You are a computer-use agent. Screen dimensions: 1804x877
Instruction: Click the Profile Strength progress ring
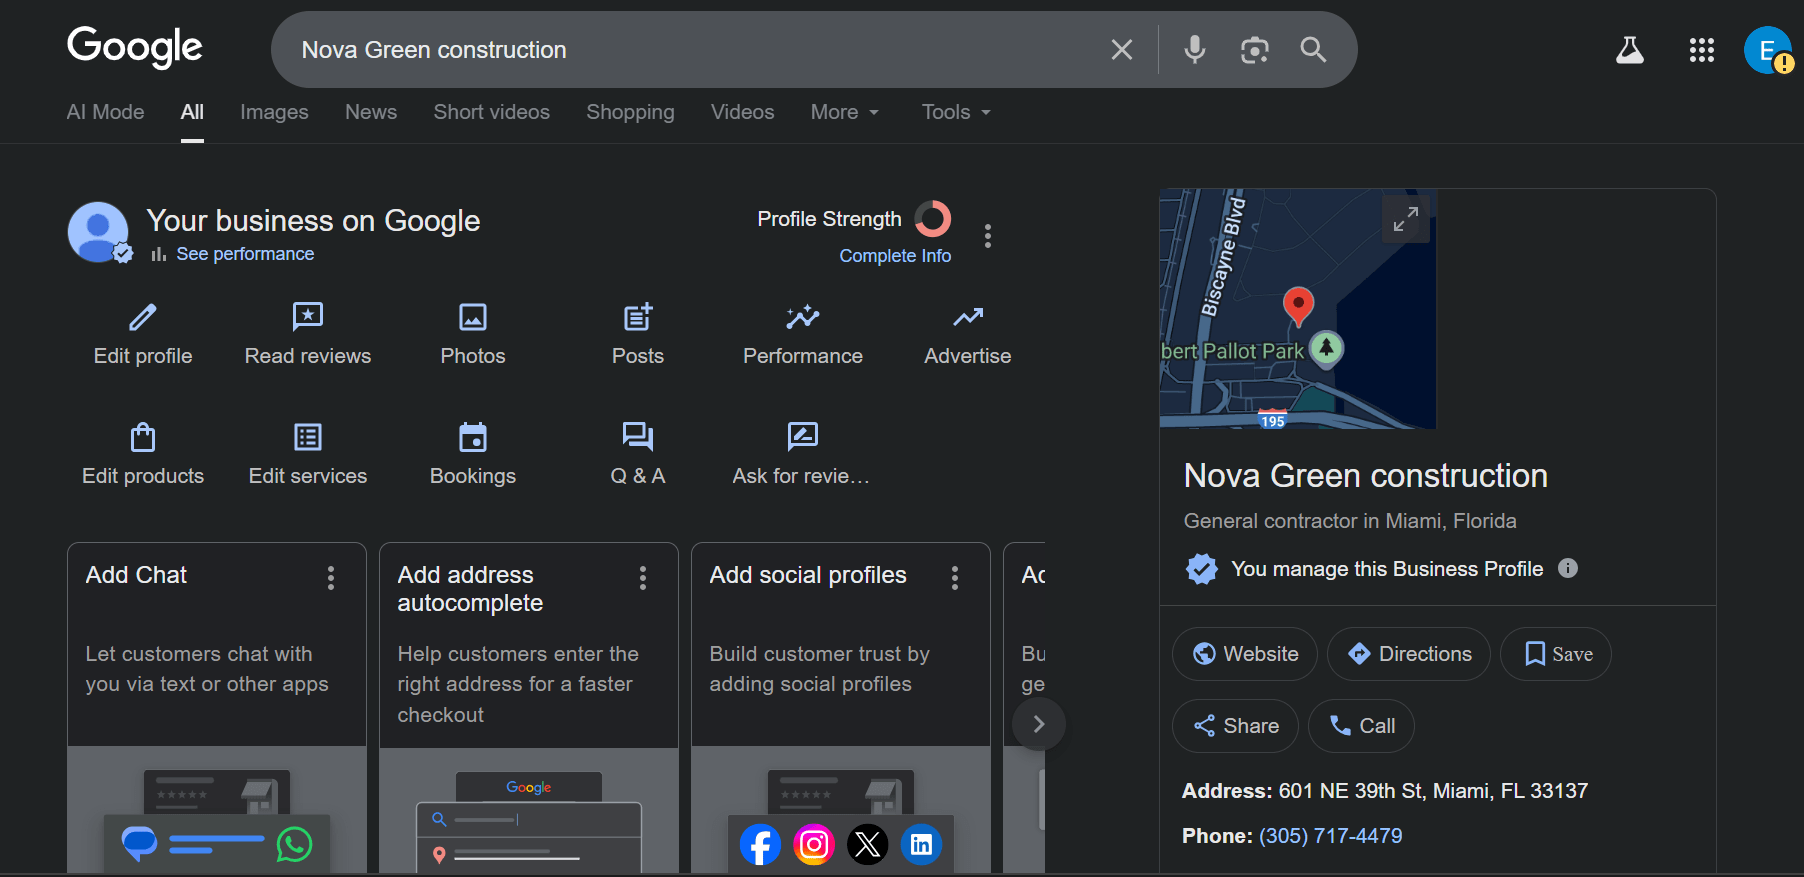(933, 219)
